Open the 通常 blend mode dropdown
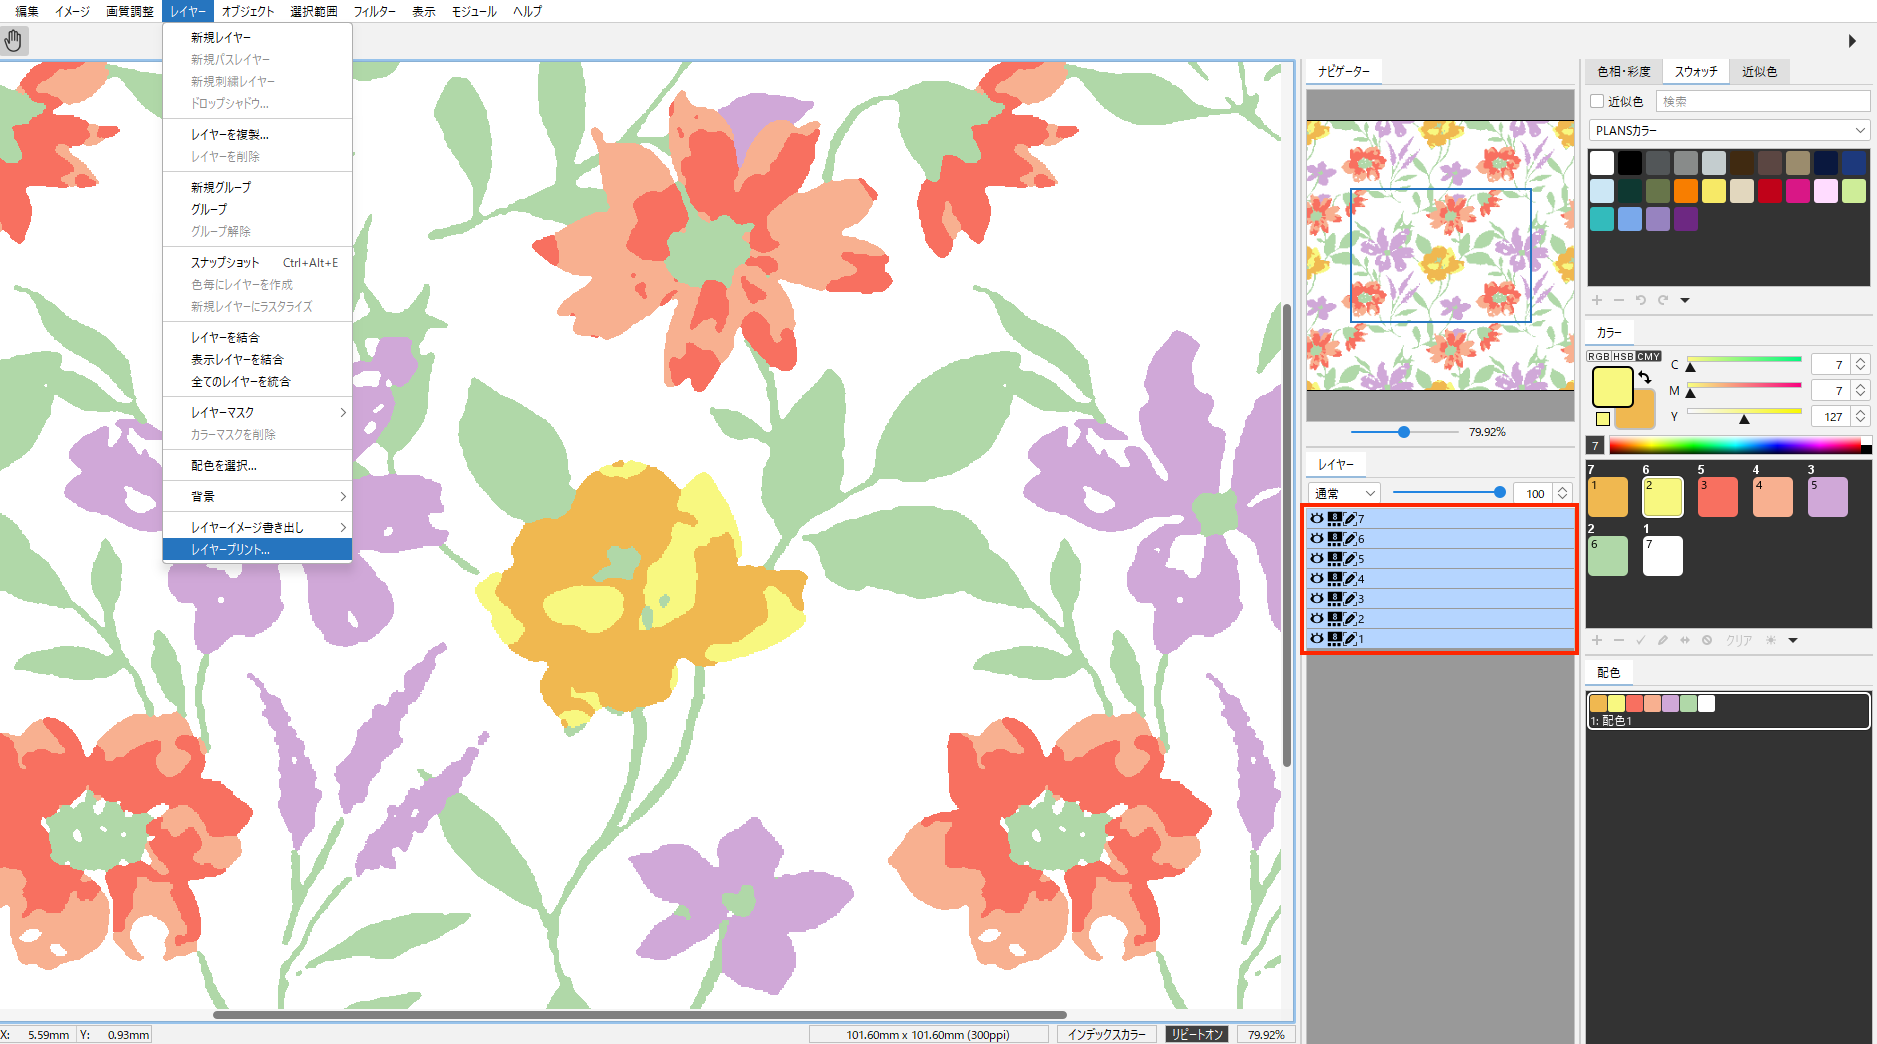This screenshot has height=1044, width=1877. (x=1344, y=493)
